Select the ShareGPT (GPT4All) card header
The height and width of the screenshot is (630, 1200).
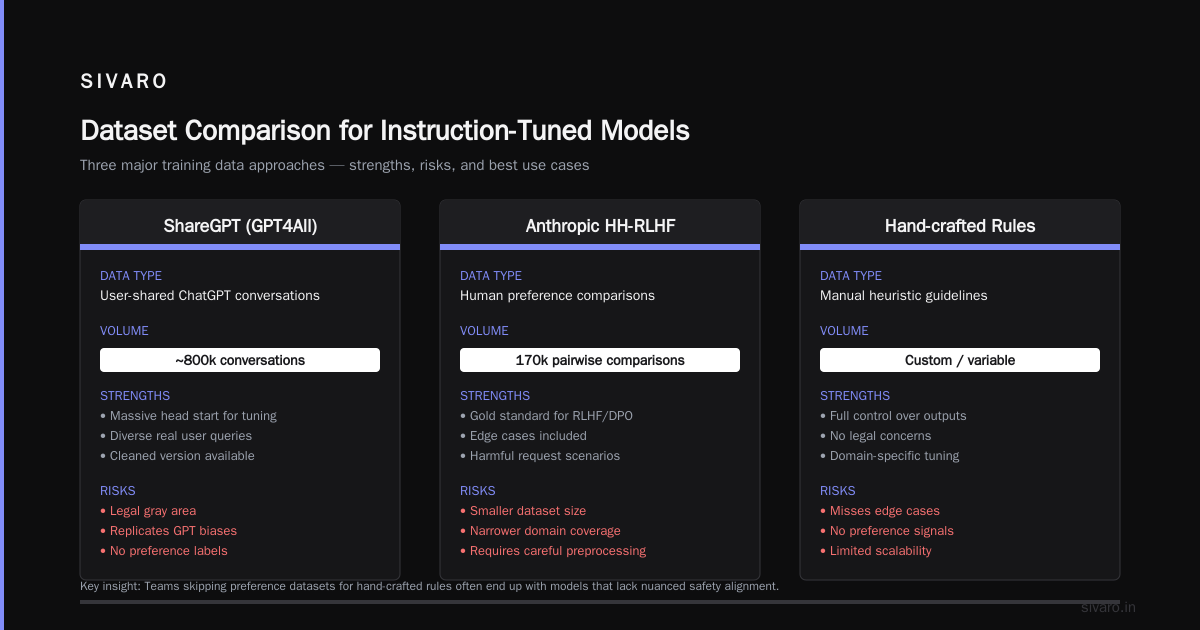pos(240,225)
